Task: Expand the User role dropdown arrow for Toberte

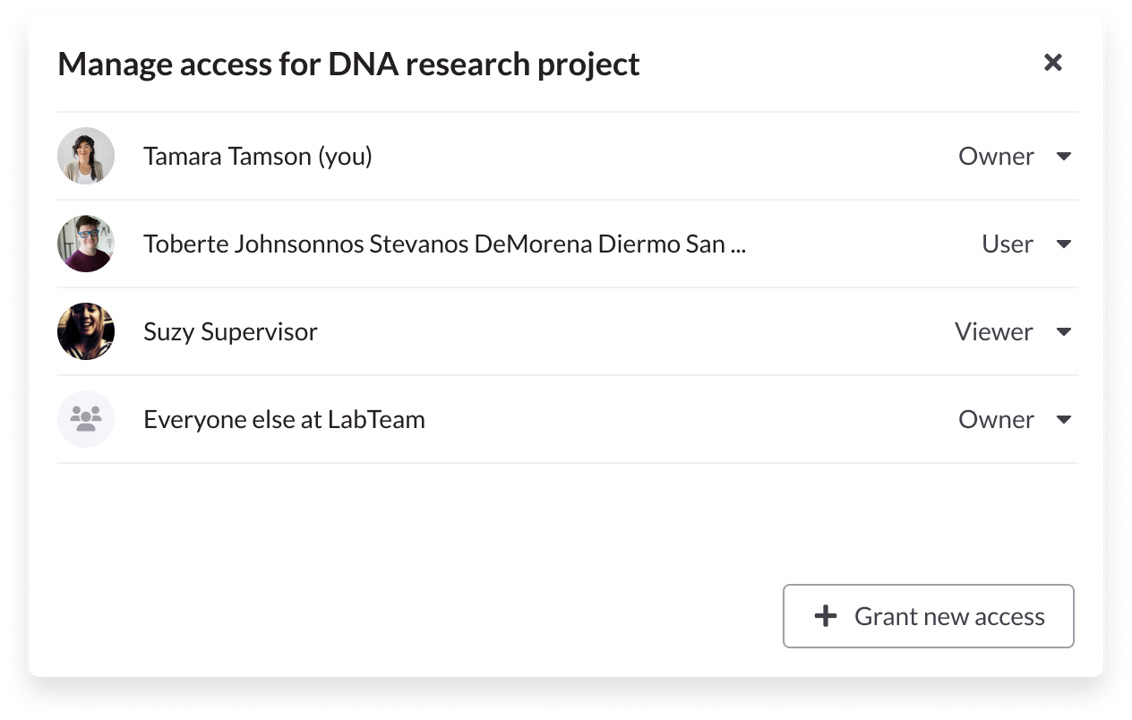Action: [x=1063, y=244]
